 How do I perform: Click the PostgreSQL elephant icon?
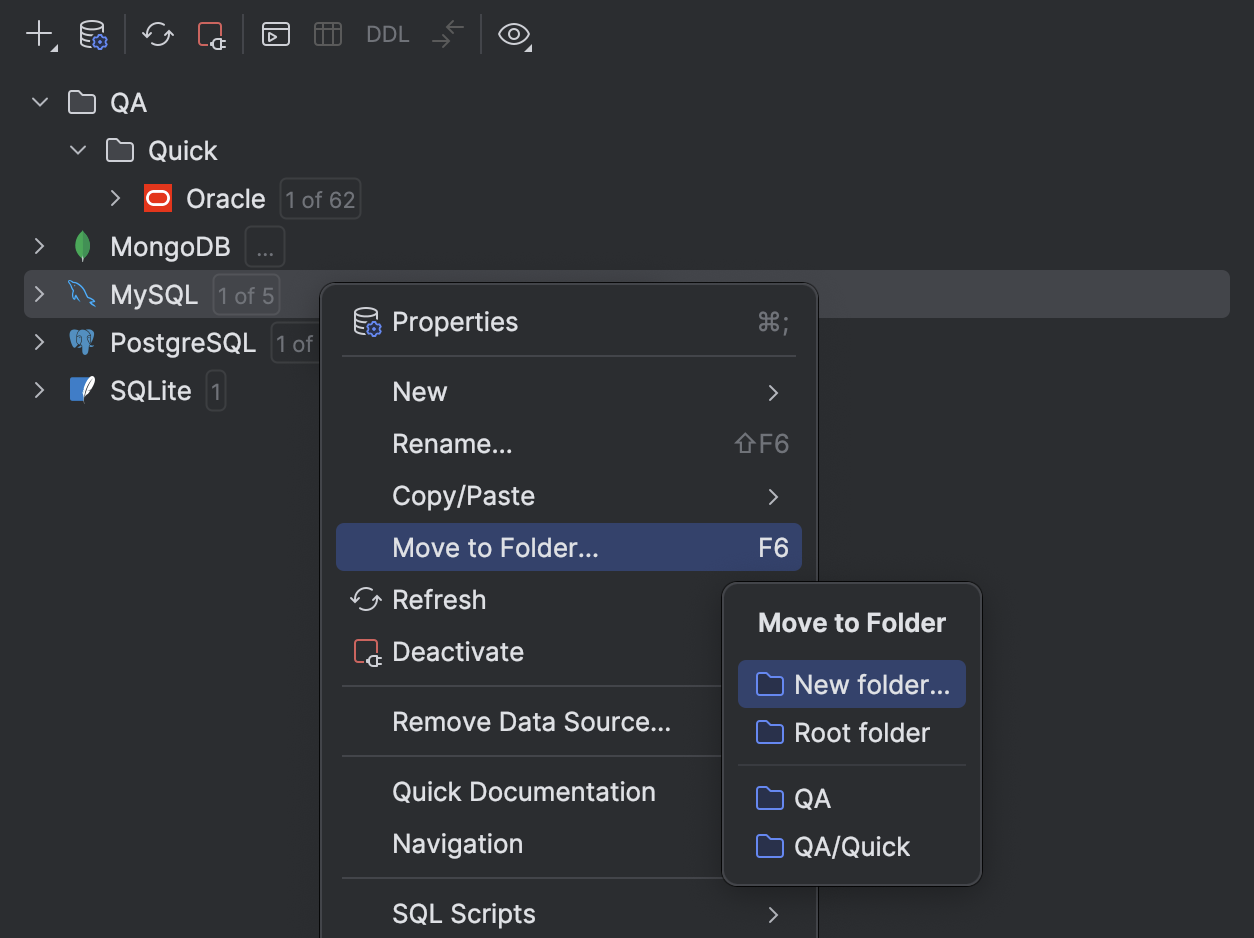82,342
